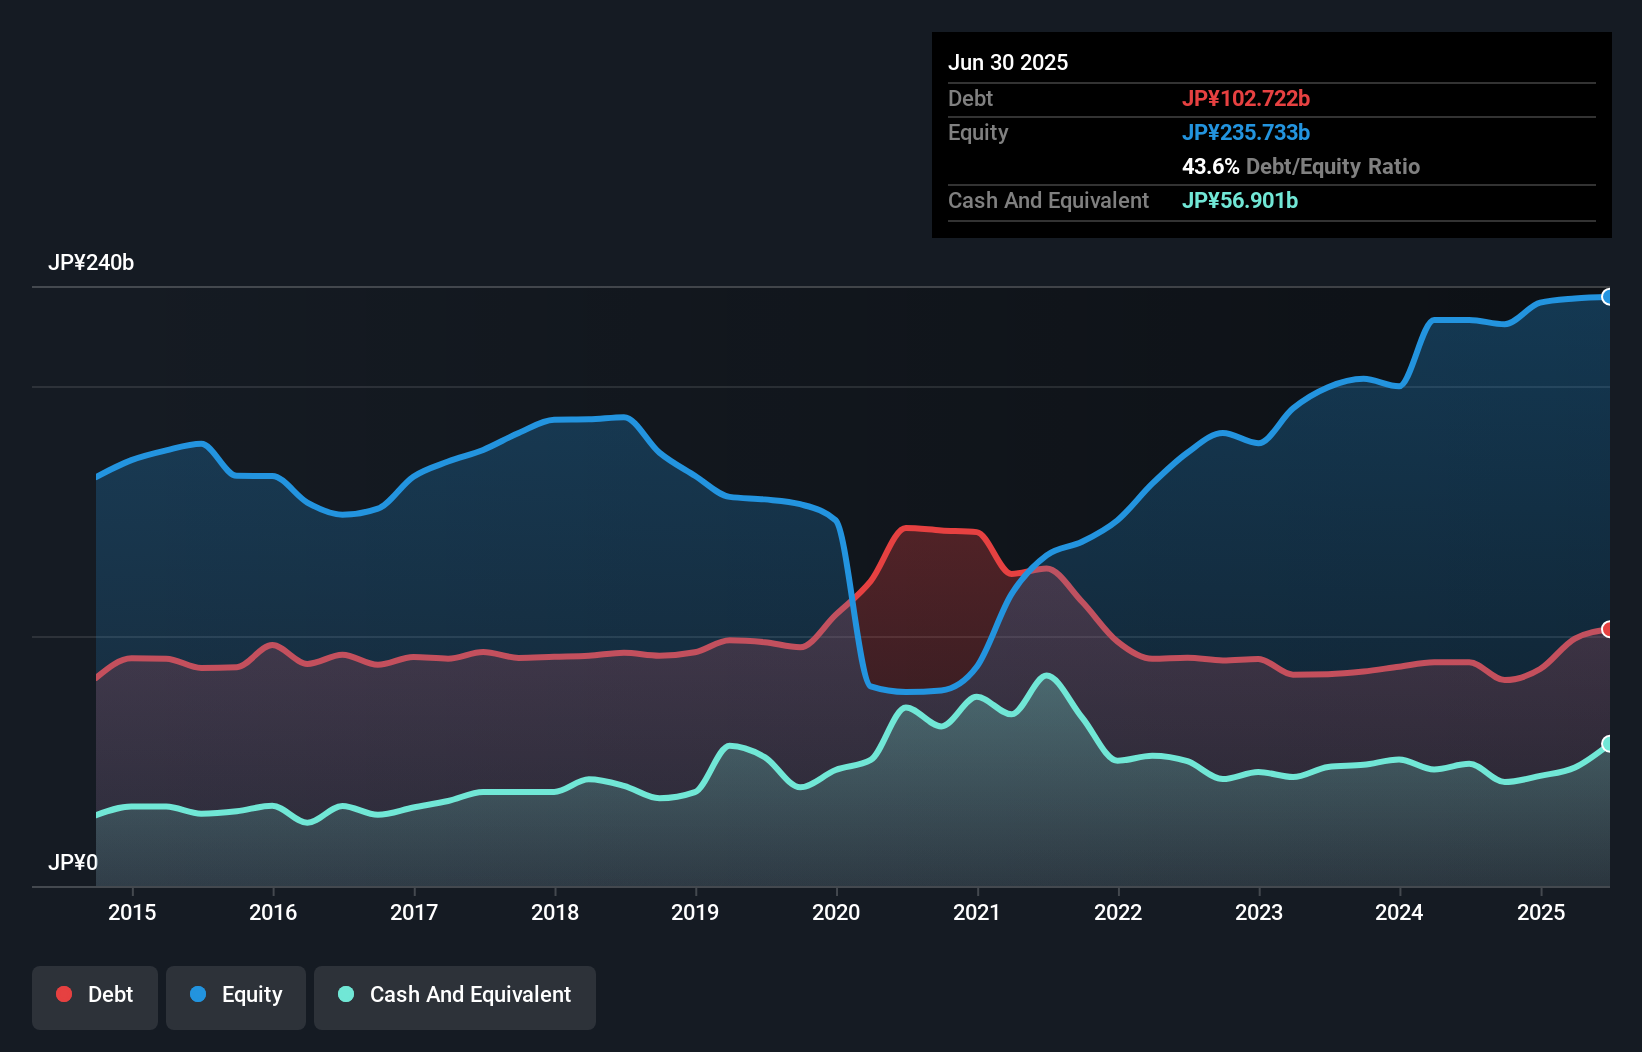
Task: Select the 2020 year label on axis
Action: [x=836, y=912]
